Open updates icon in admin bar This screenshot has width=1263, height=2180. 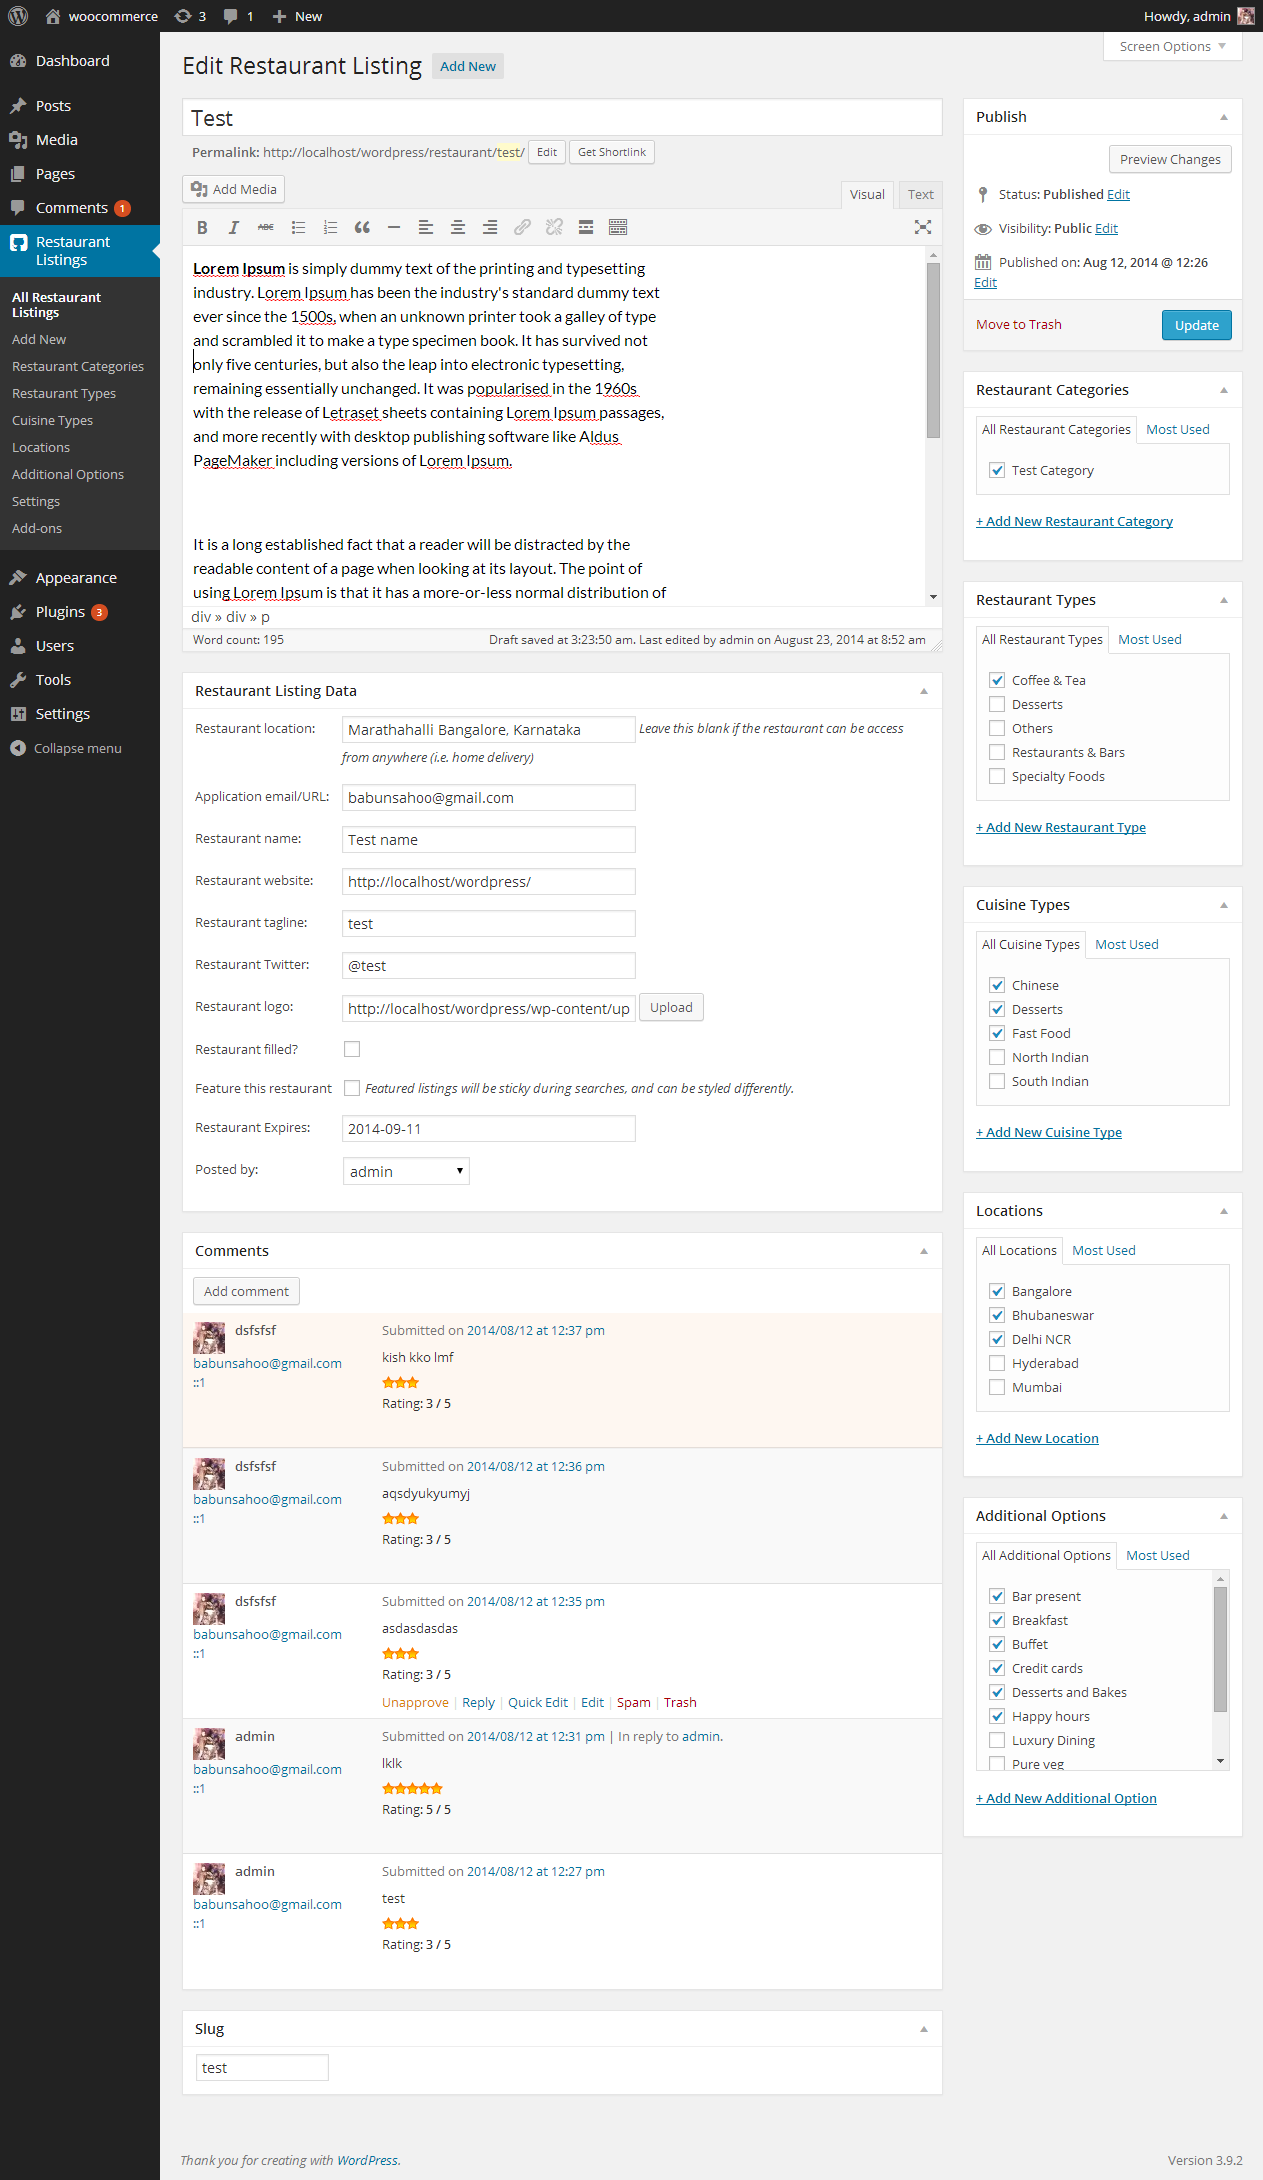point(190,16)
